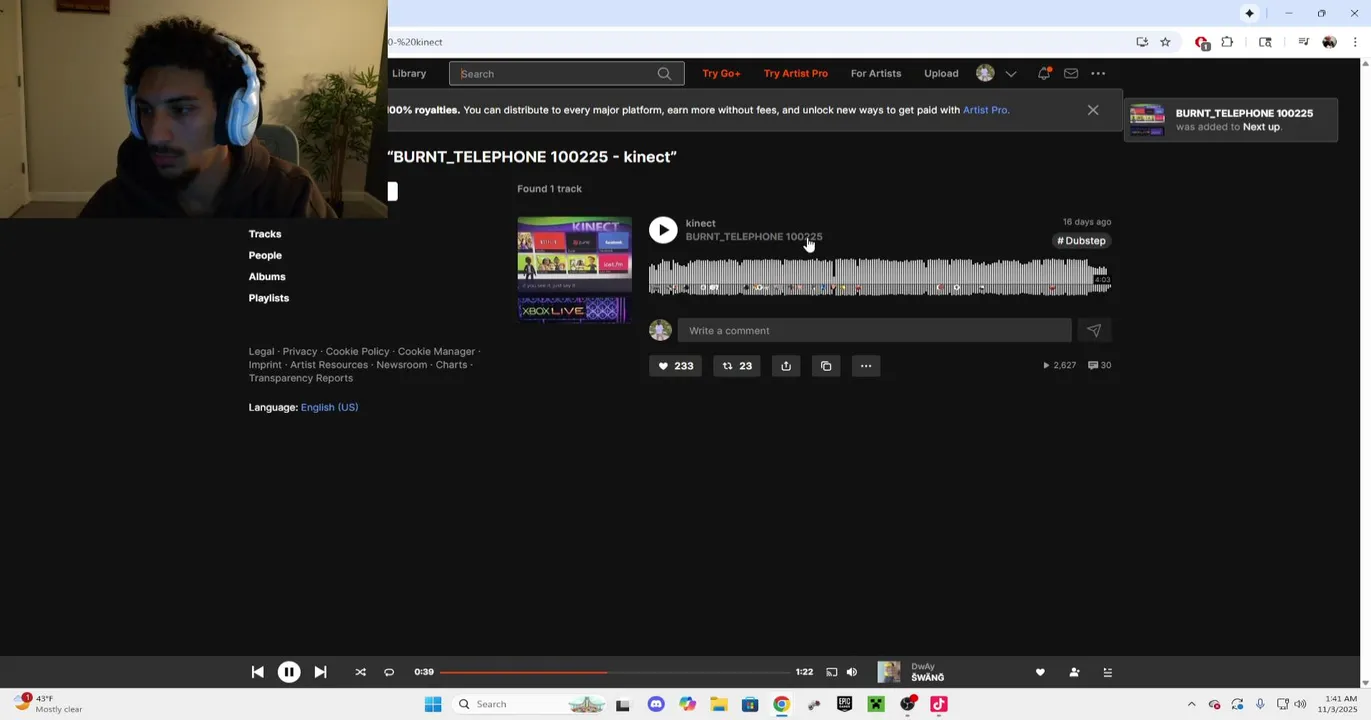
Task: Show hidden system tray icons
Action: coord(1191,704)
